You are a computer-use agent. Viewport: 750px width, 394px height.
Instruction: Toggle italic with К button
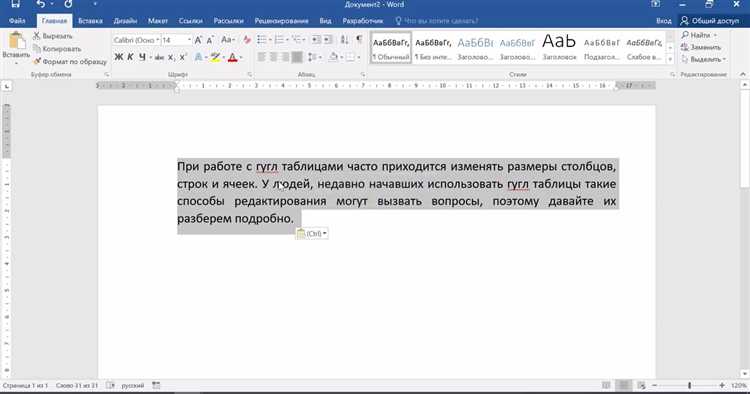tap(130, 57)
